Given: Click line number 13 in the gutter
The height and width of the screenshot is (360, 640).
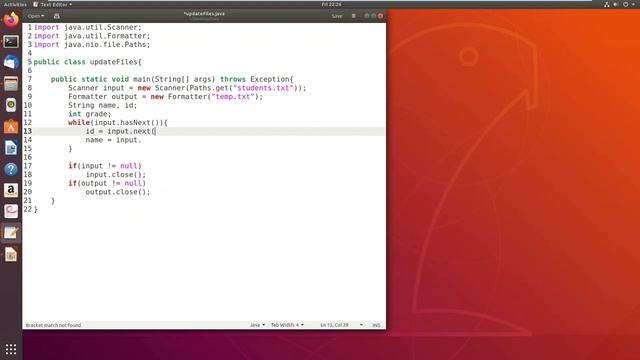Looking at the screenshot, I should tap(27, 131).
